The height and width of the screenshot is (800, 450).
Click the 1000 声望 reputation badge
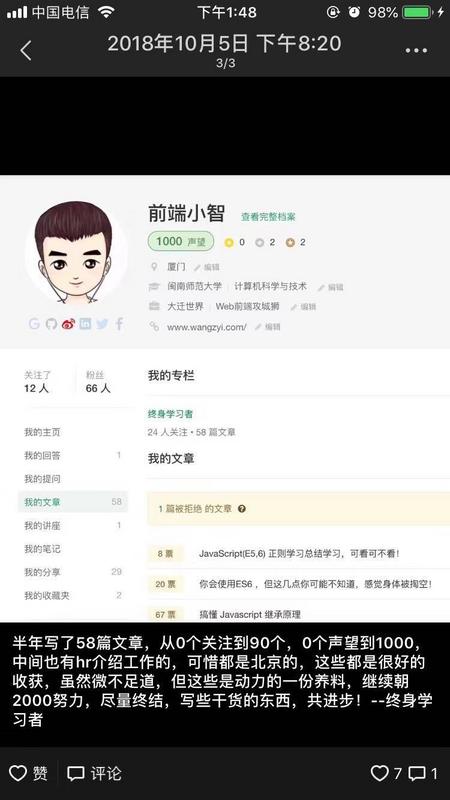click(x=181, y=241)
